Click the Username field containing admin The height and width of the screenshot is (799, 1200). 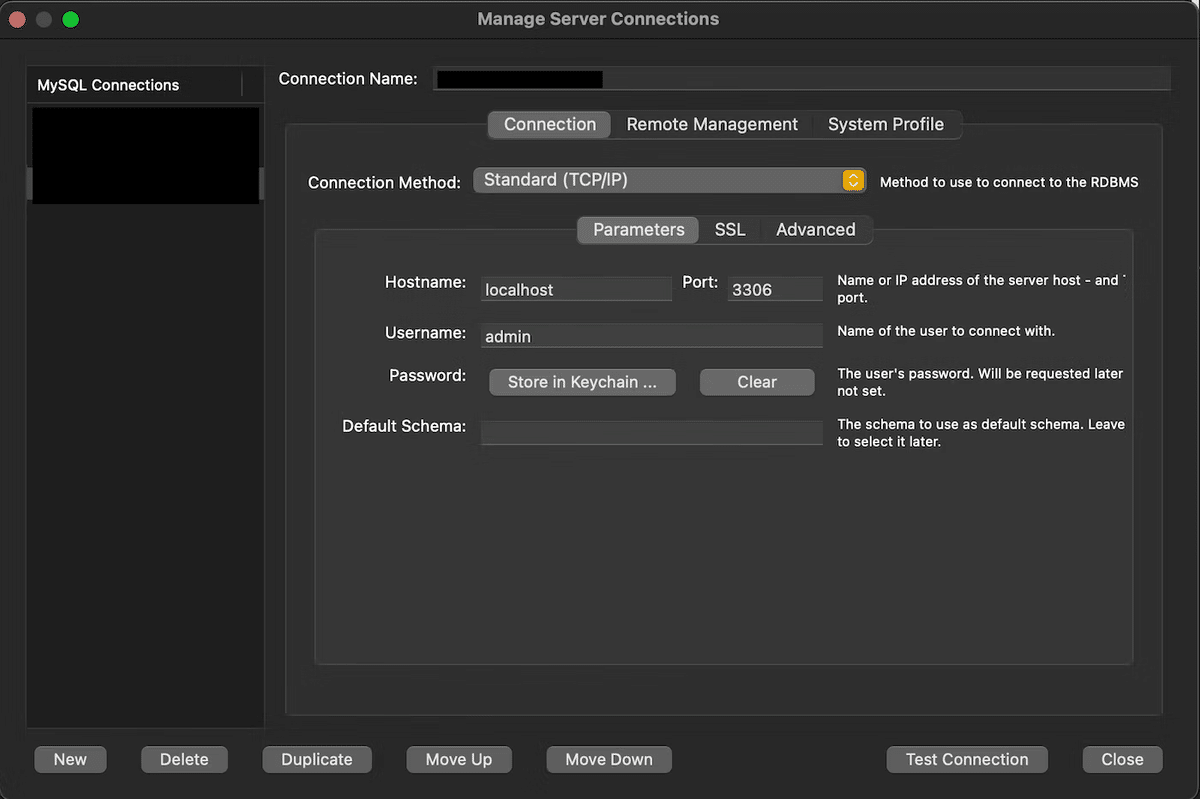click(x=652, y=336)
